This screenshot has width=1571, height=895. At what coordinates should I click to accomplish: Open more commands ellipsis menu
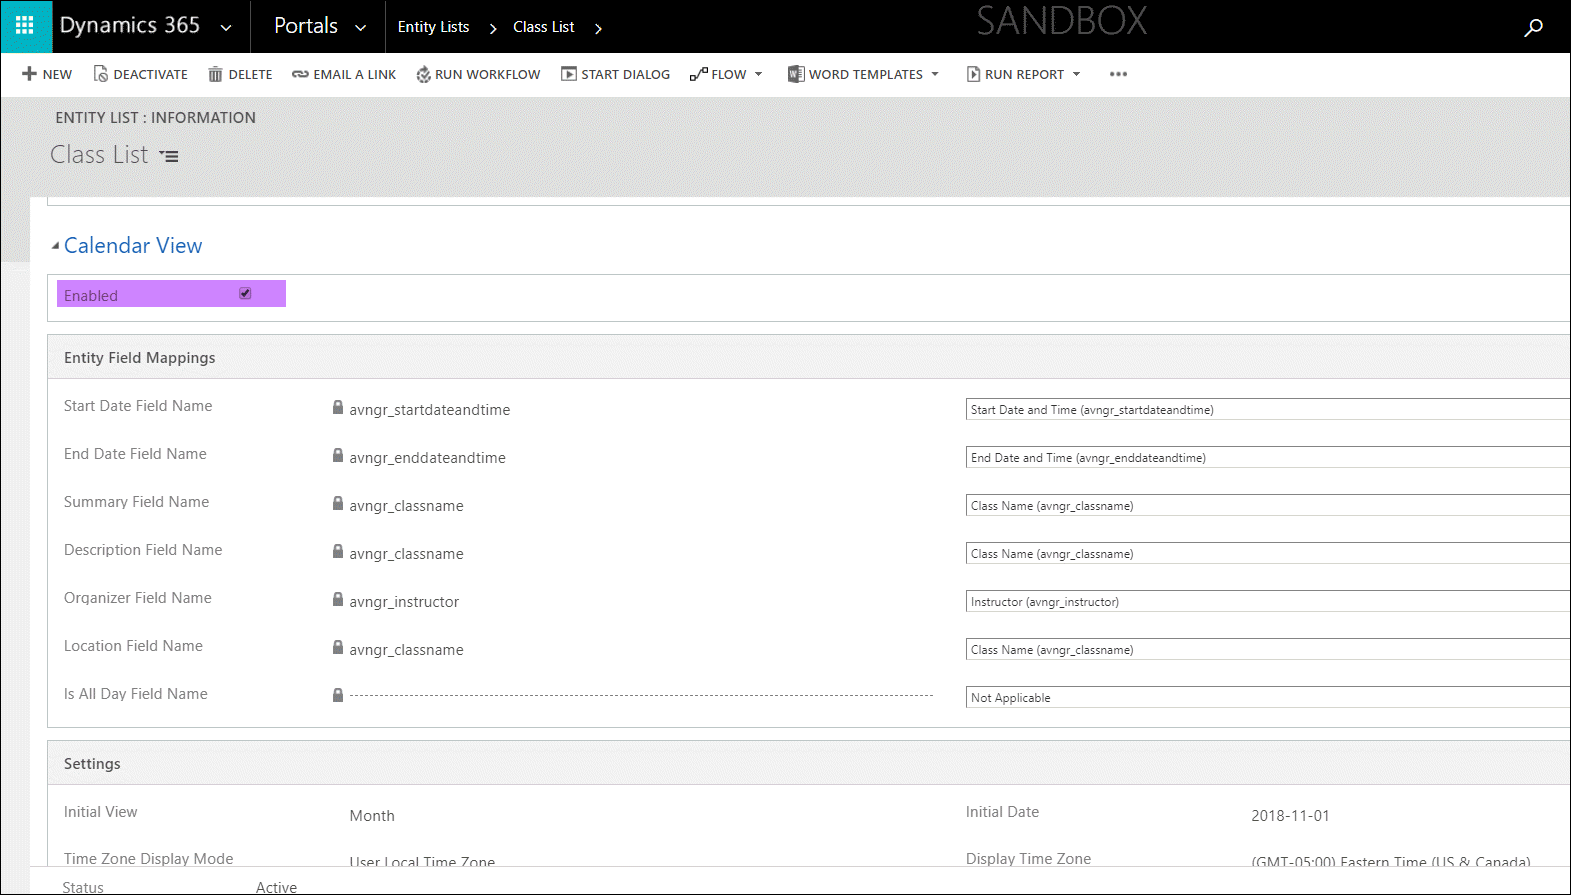click(1118, 74)
